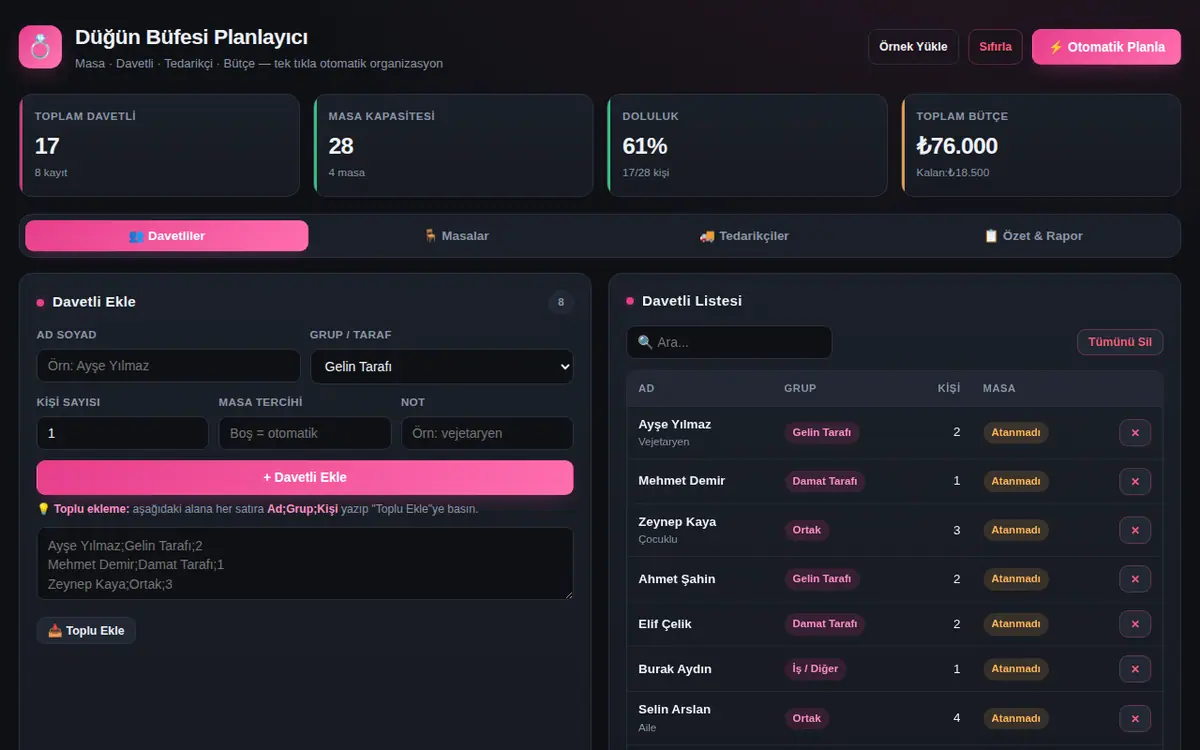Click the Not input field

pyautogui.click(x=487, y=433)
